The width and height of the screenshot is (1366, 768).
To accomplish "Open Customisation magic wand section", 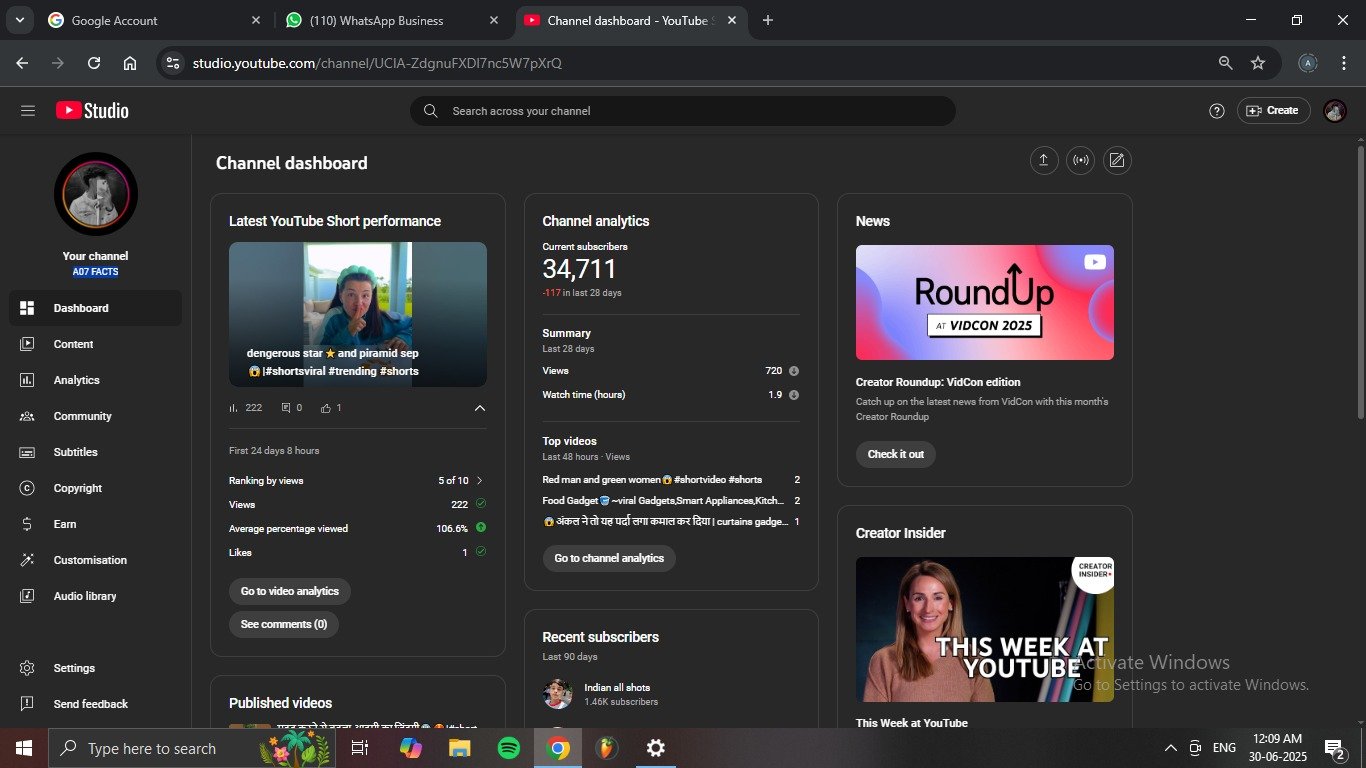I will [95, 560].
